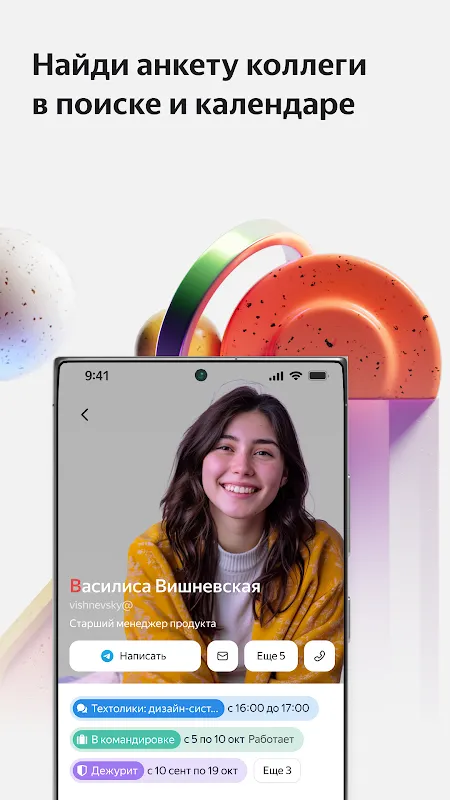Call colleague via the phone icon button

coord(319,656)
